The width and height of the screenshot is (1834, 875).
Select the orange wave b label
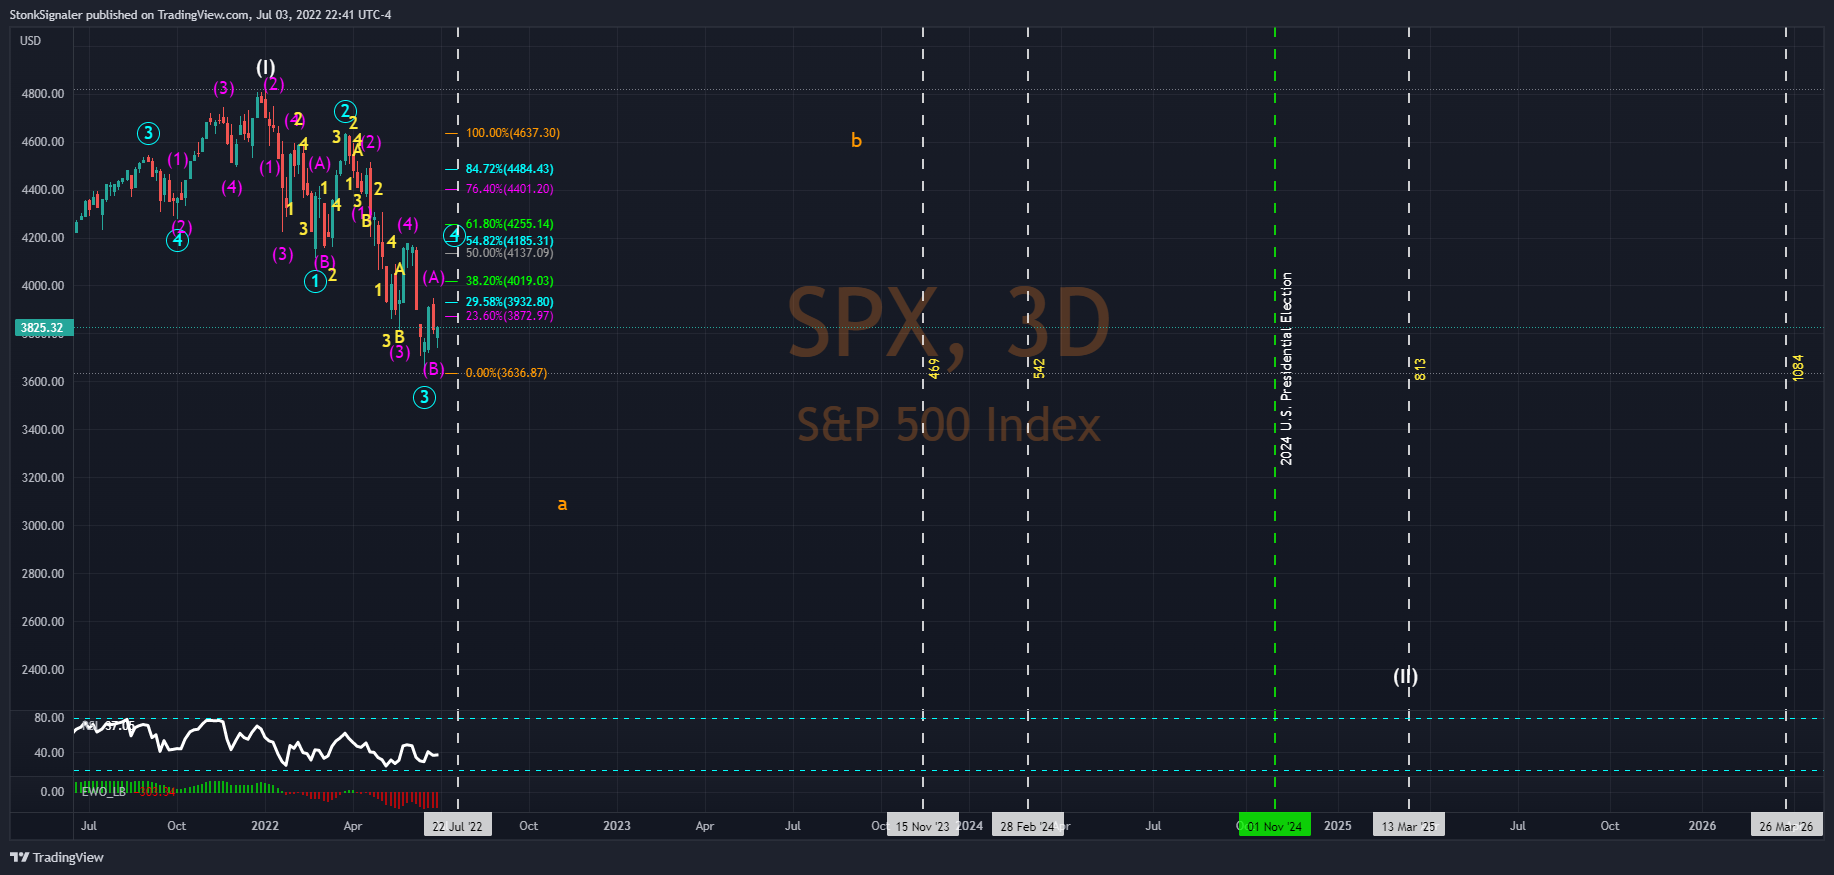(x=856, y=140)
